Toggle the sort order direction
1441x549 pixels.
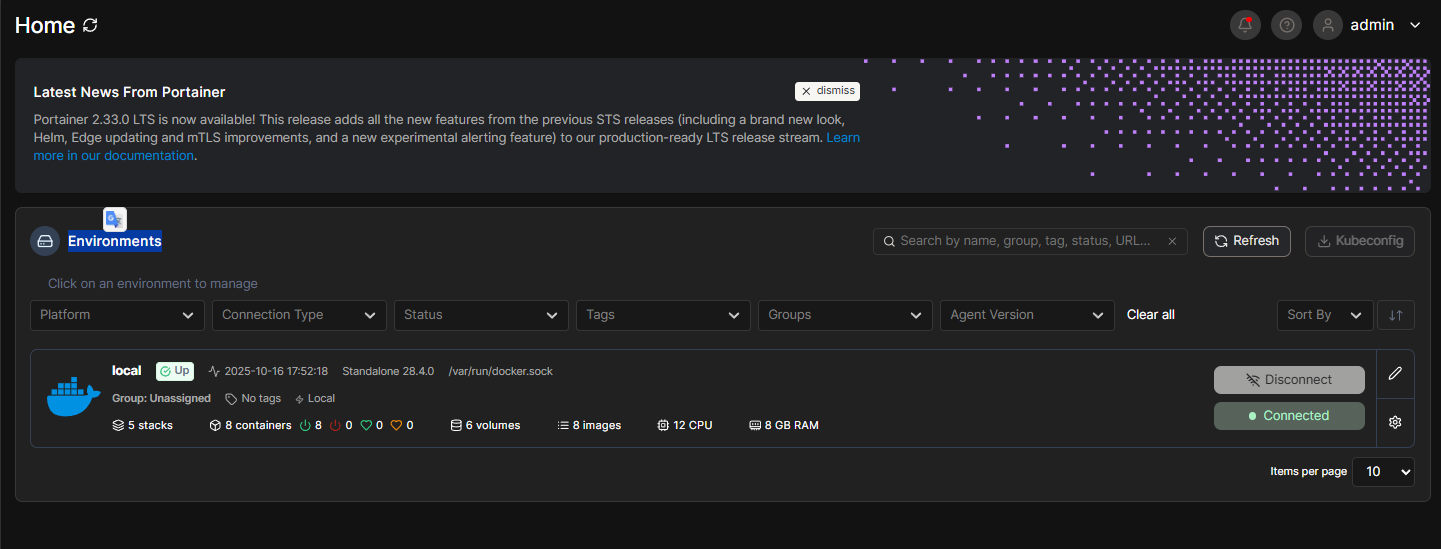1395,315
